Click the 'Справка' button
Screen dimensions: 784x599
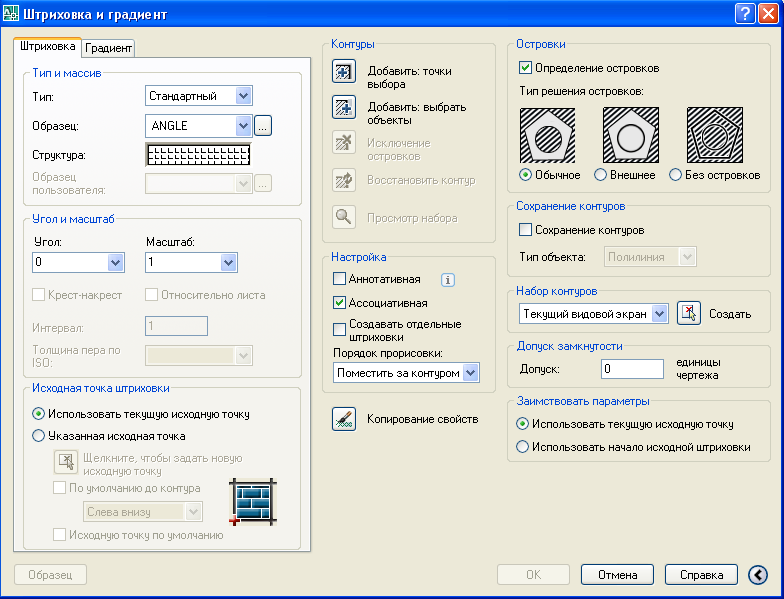pos(702,575)
